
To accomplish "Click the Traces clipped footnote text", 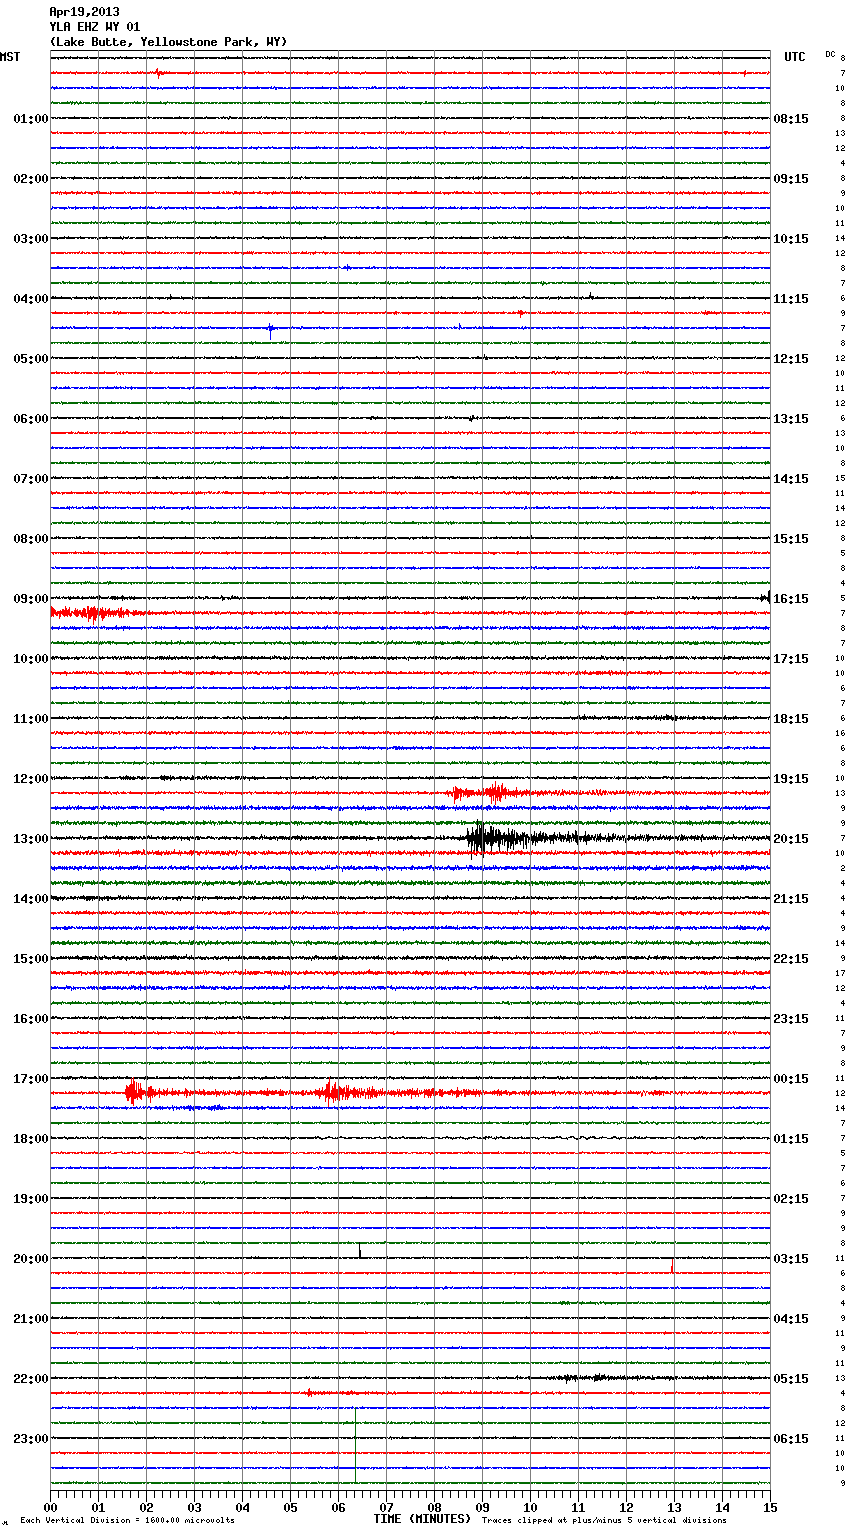I will [x=604, y=1520].
